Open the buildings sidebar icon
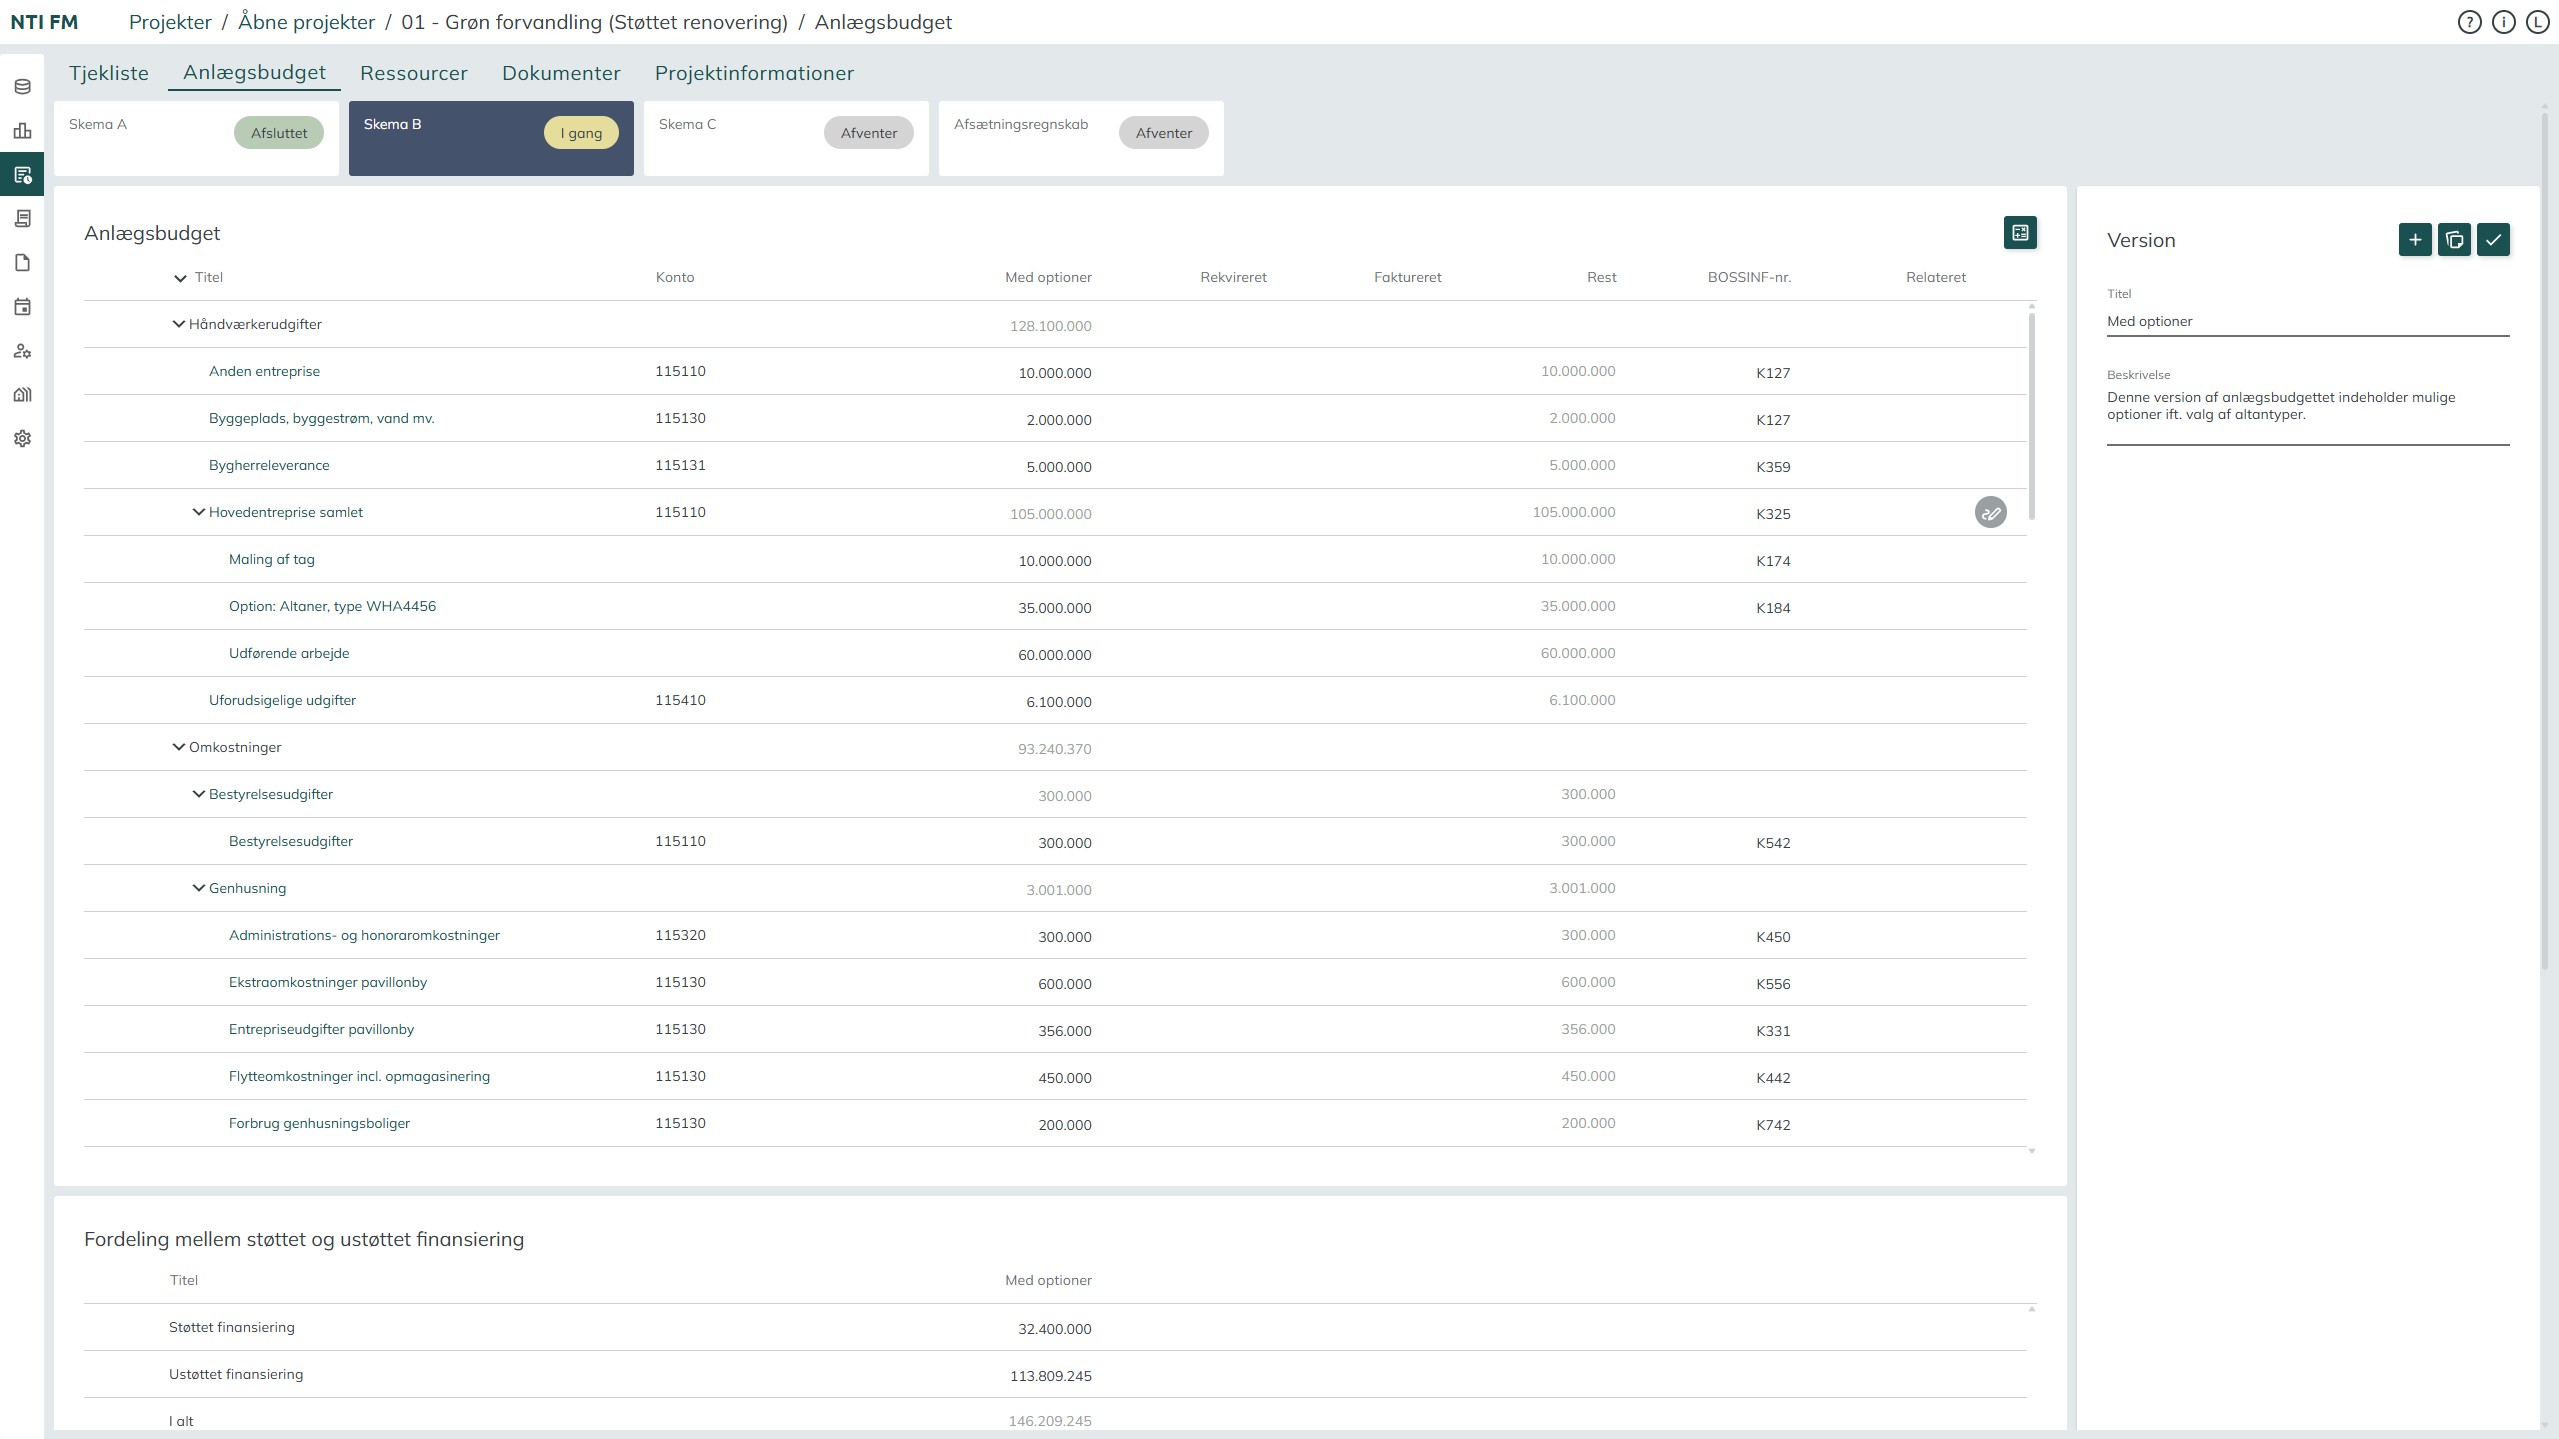The image size is (2559, 1439). pos(22,395)
